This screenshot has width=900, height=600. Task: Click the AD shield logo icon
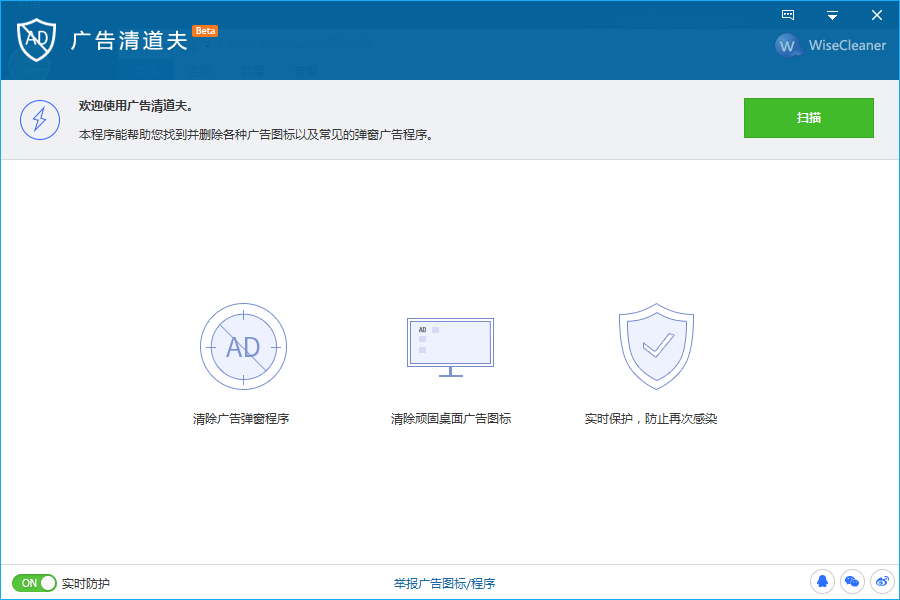coord(36,39)
